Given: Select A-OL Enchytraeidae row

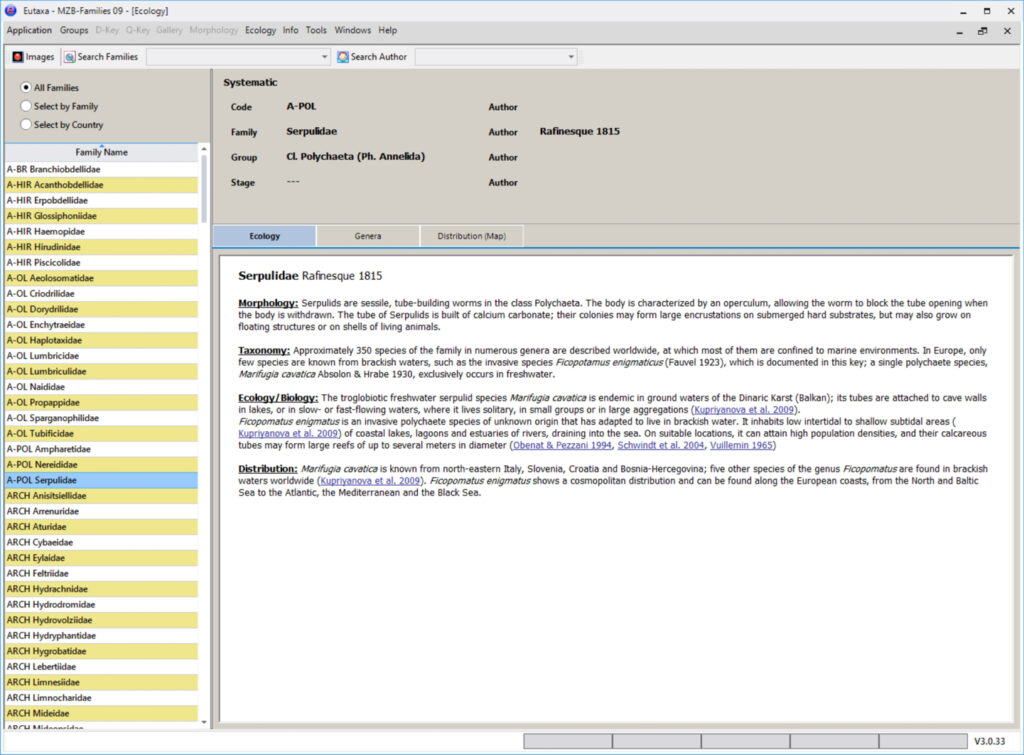Looking at the screenshot, I should (101, 325).
